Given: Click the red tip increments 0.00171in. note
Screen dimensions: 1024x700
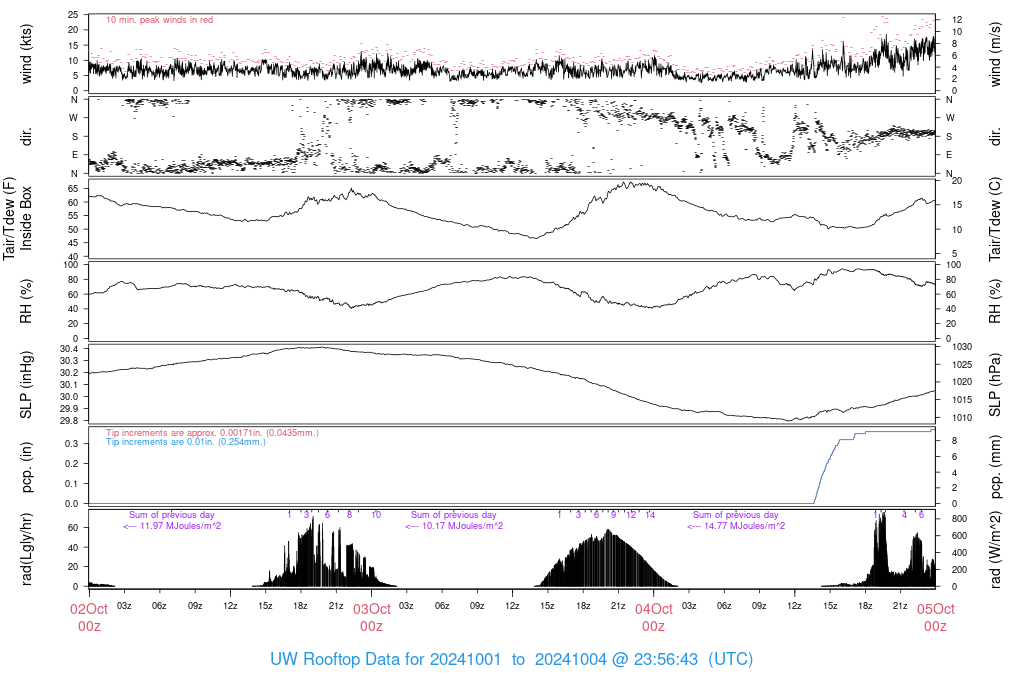Looking at the screenshot, I should pos(212,432).
